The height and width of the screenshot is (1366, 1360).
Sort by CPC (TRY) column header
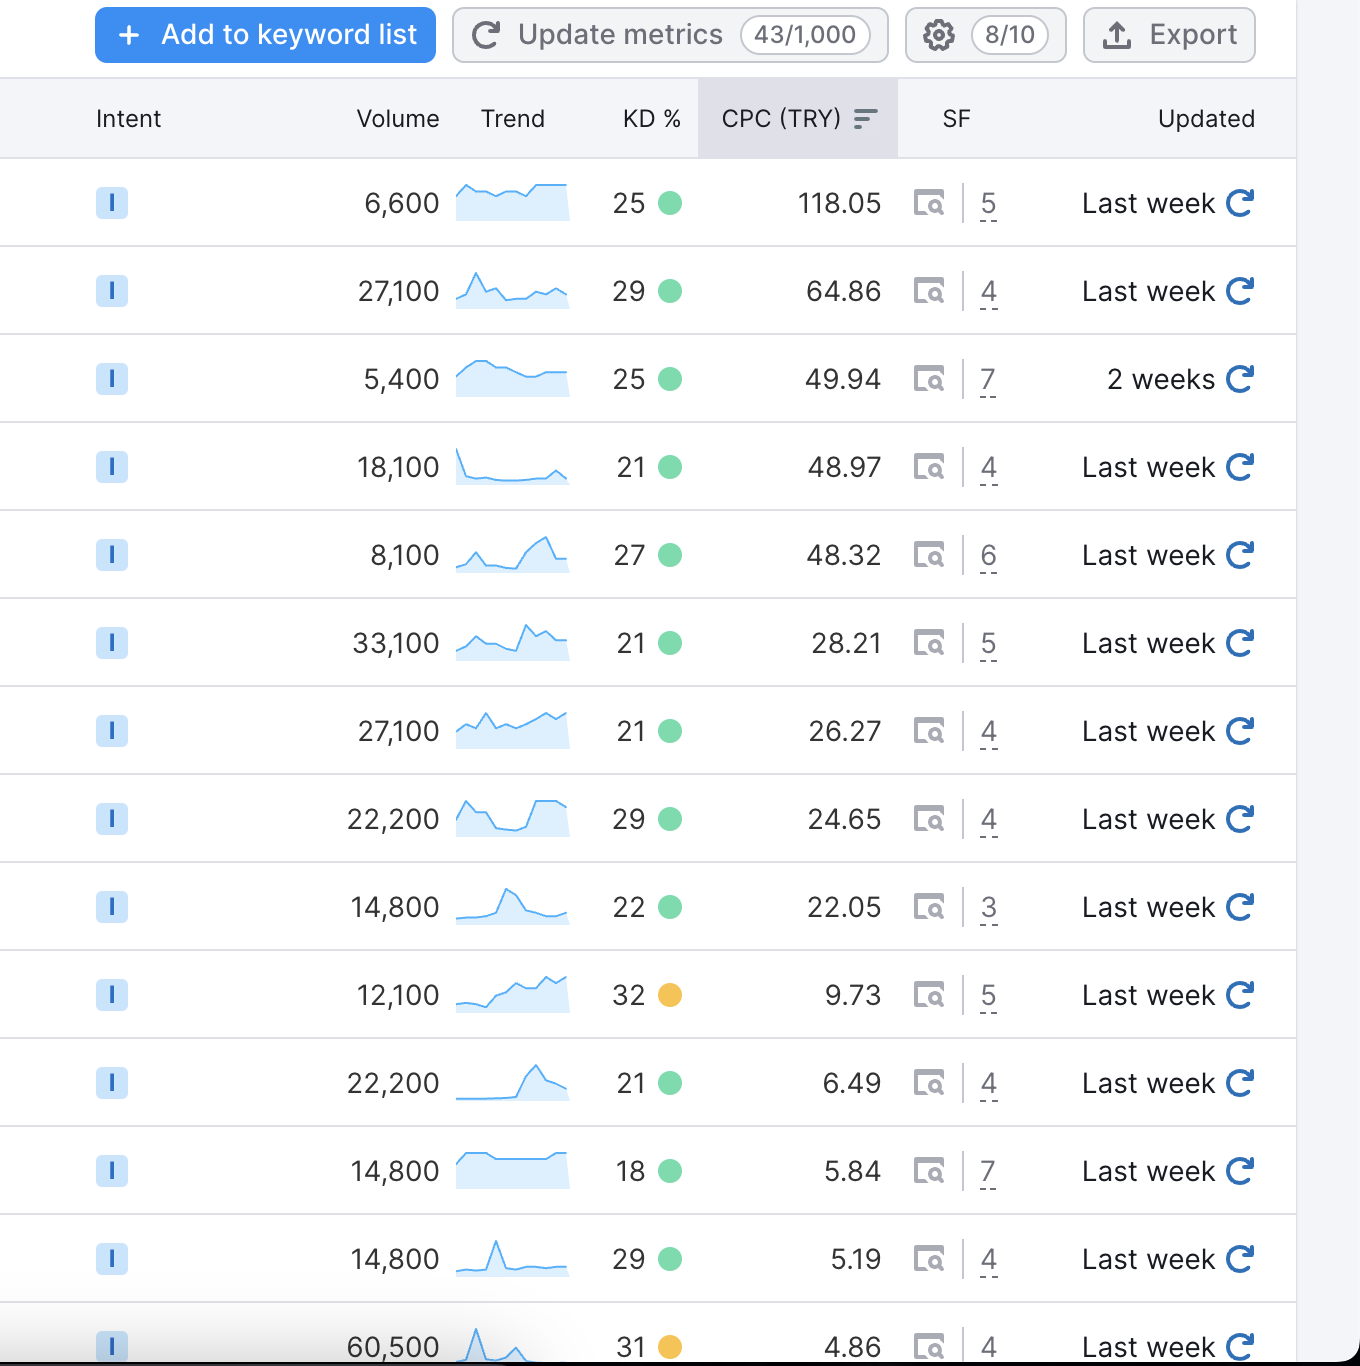[x=798, y=119]
